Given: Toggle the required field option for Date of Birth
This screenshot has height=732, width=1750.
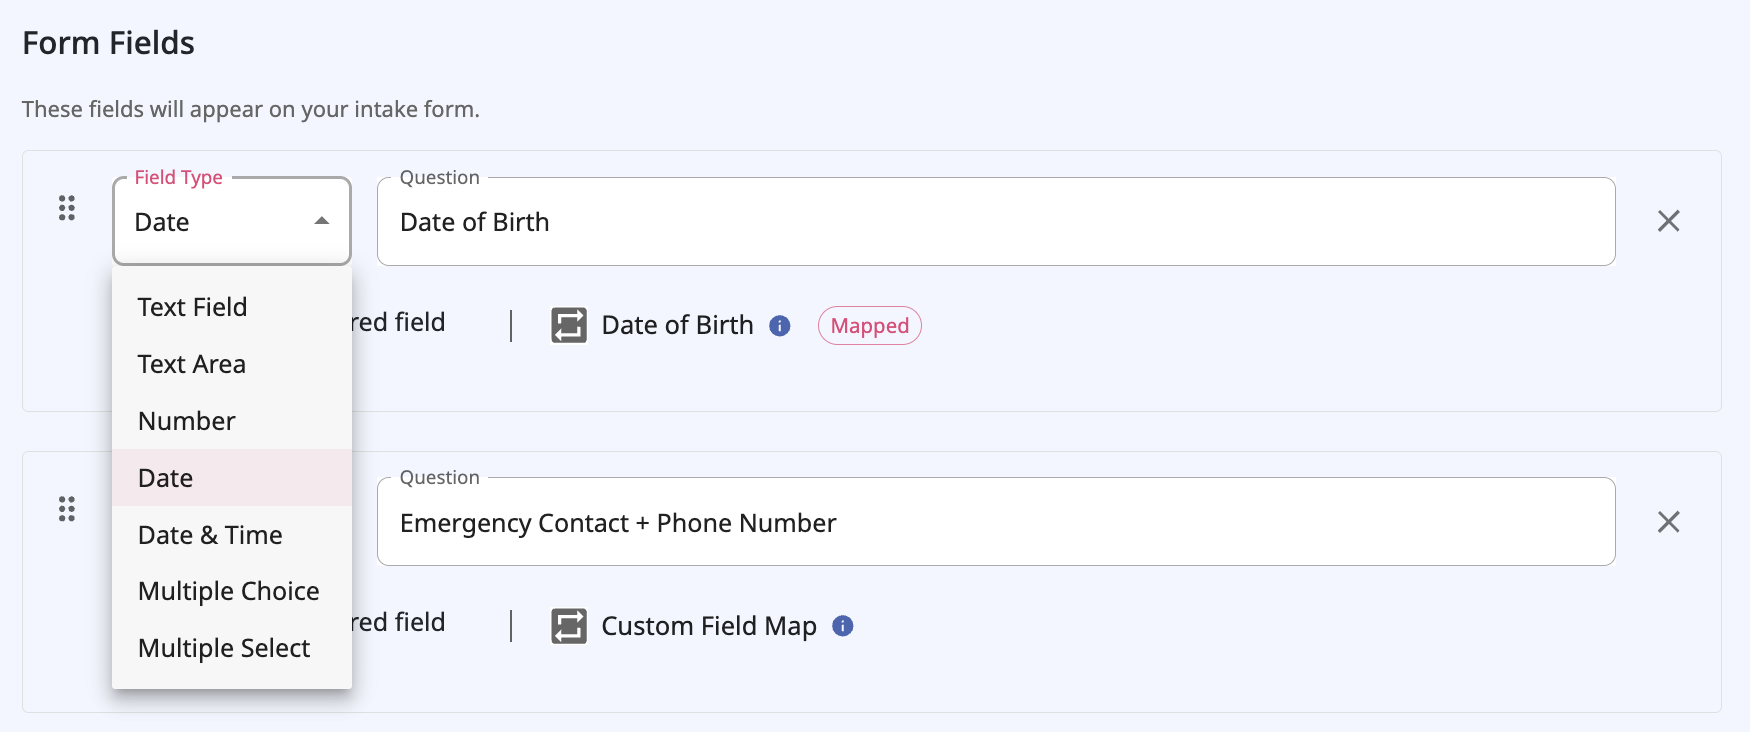Looking at the screenshot, I should [x=400, y=322].
